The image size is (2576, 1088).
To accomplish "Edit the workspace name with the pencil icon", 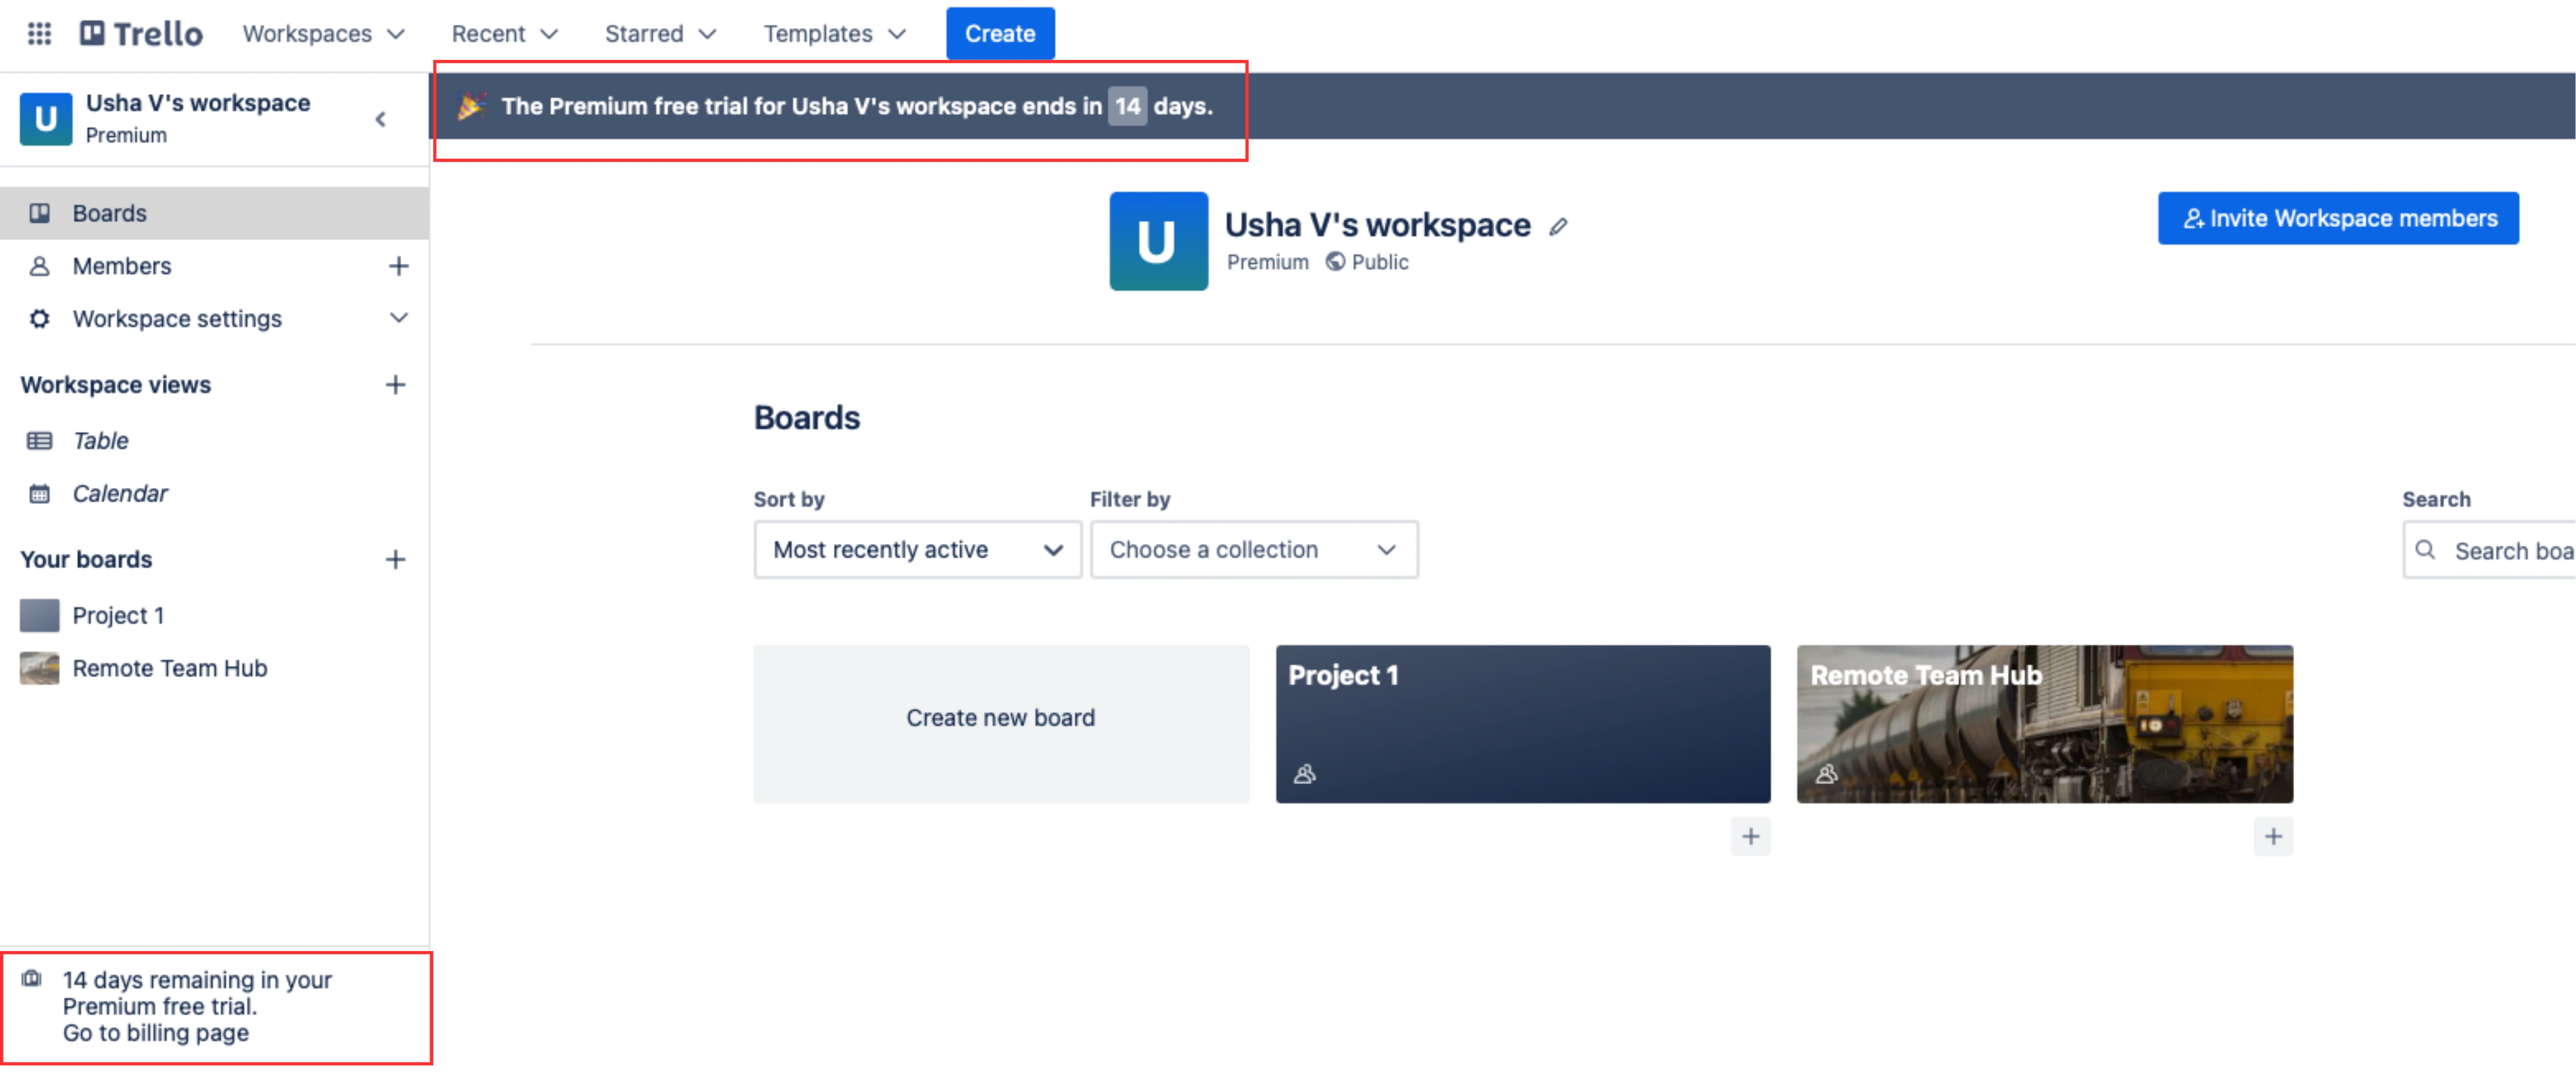I will 1558,227.
